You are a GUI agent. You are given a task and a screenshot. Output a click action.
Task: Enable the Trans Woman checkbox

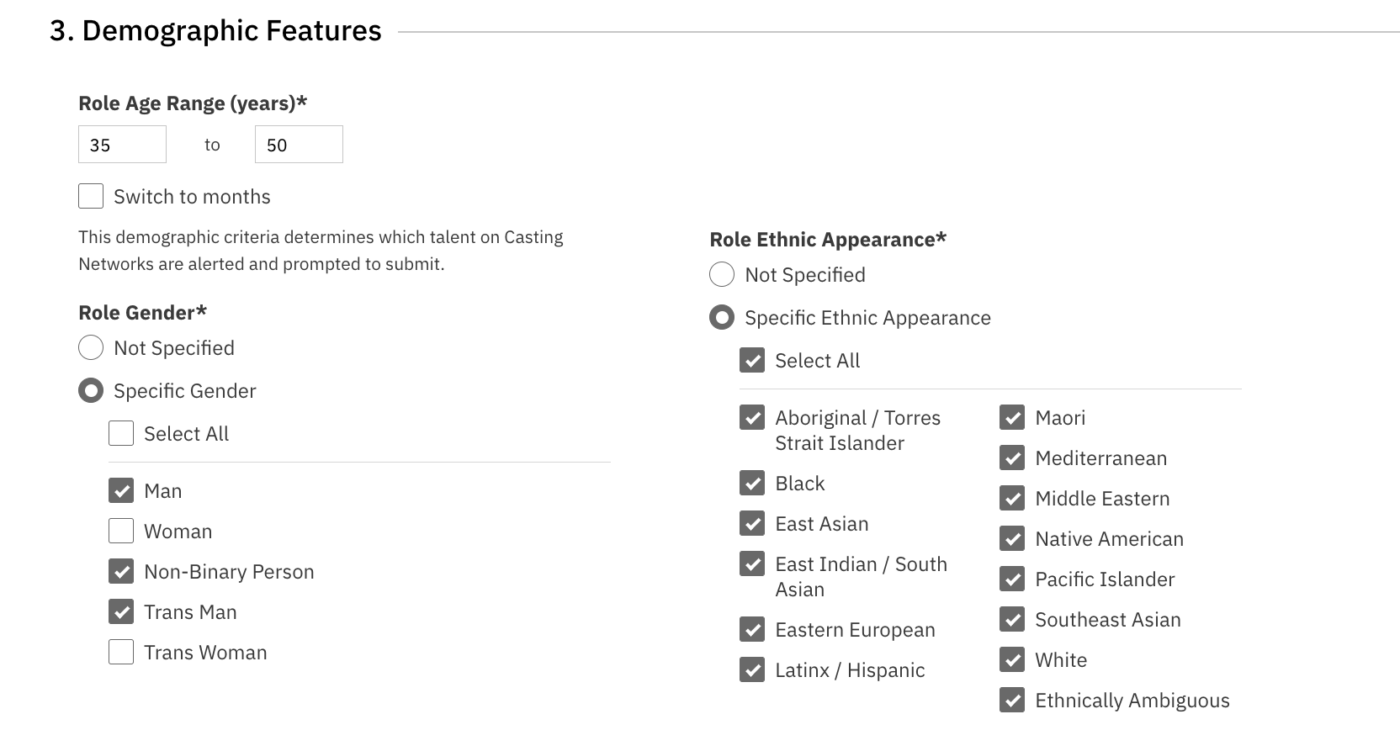coord(120,652)
